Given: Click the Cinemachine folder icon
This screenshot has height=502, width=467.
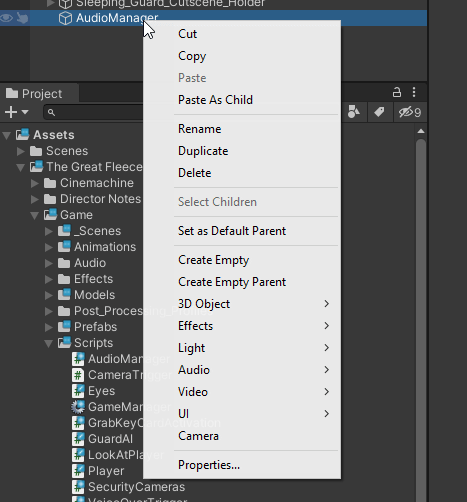Looking at the screenshot, I should click(x=50, y=183).
